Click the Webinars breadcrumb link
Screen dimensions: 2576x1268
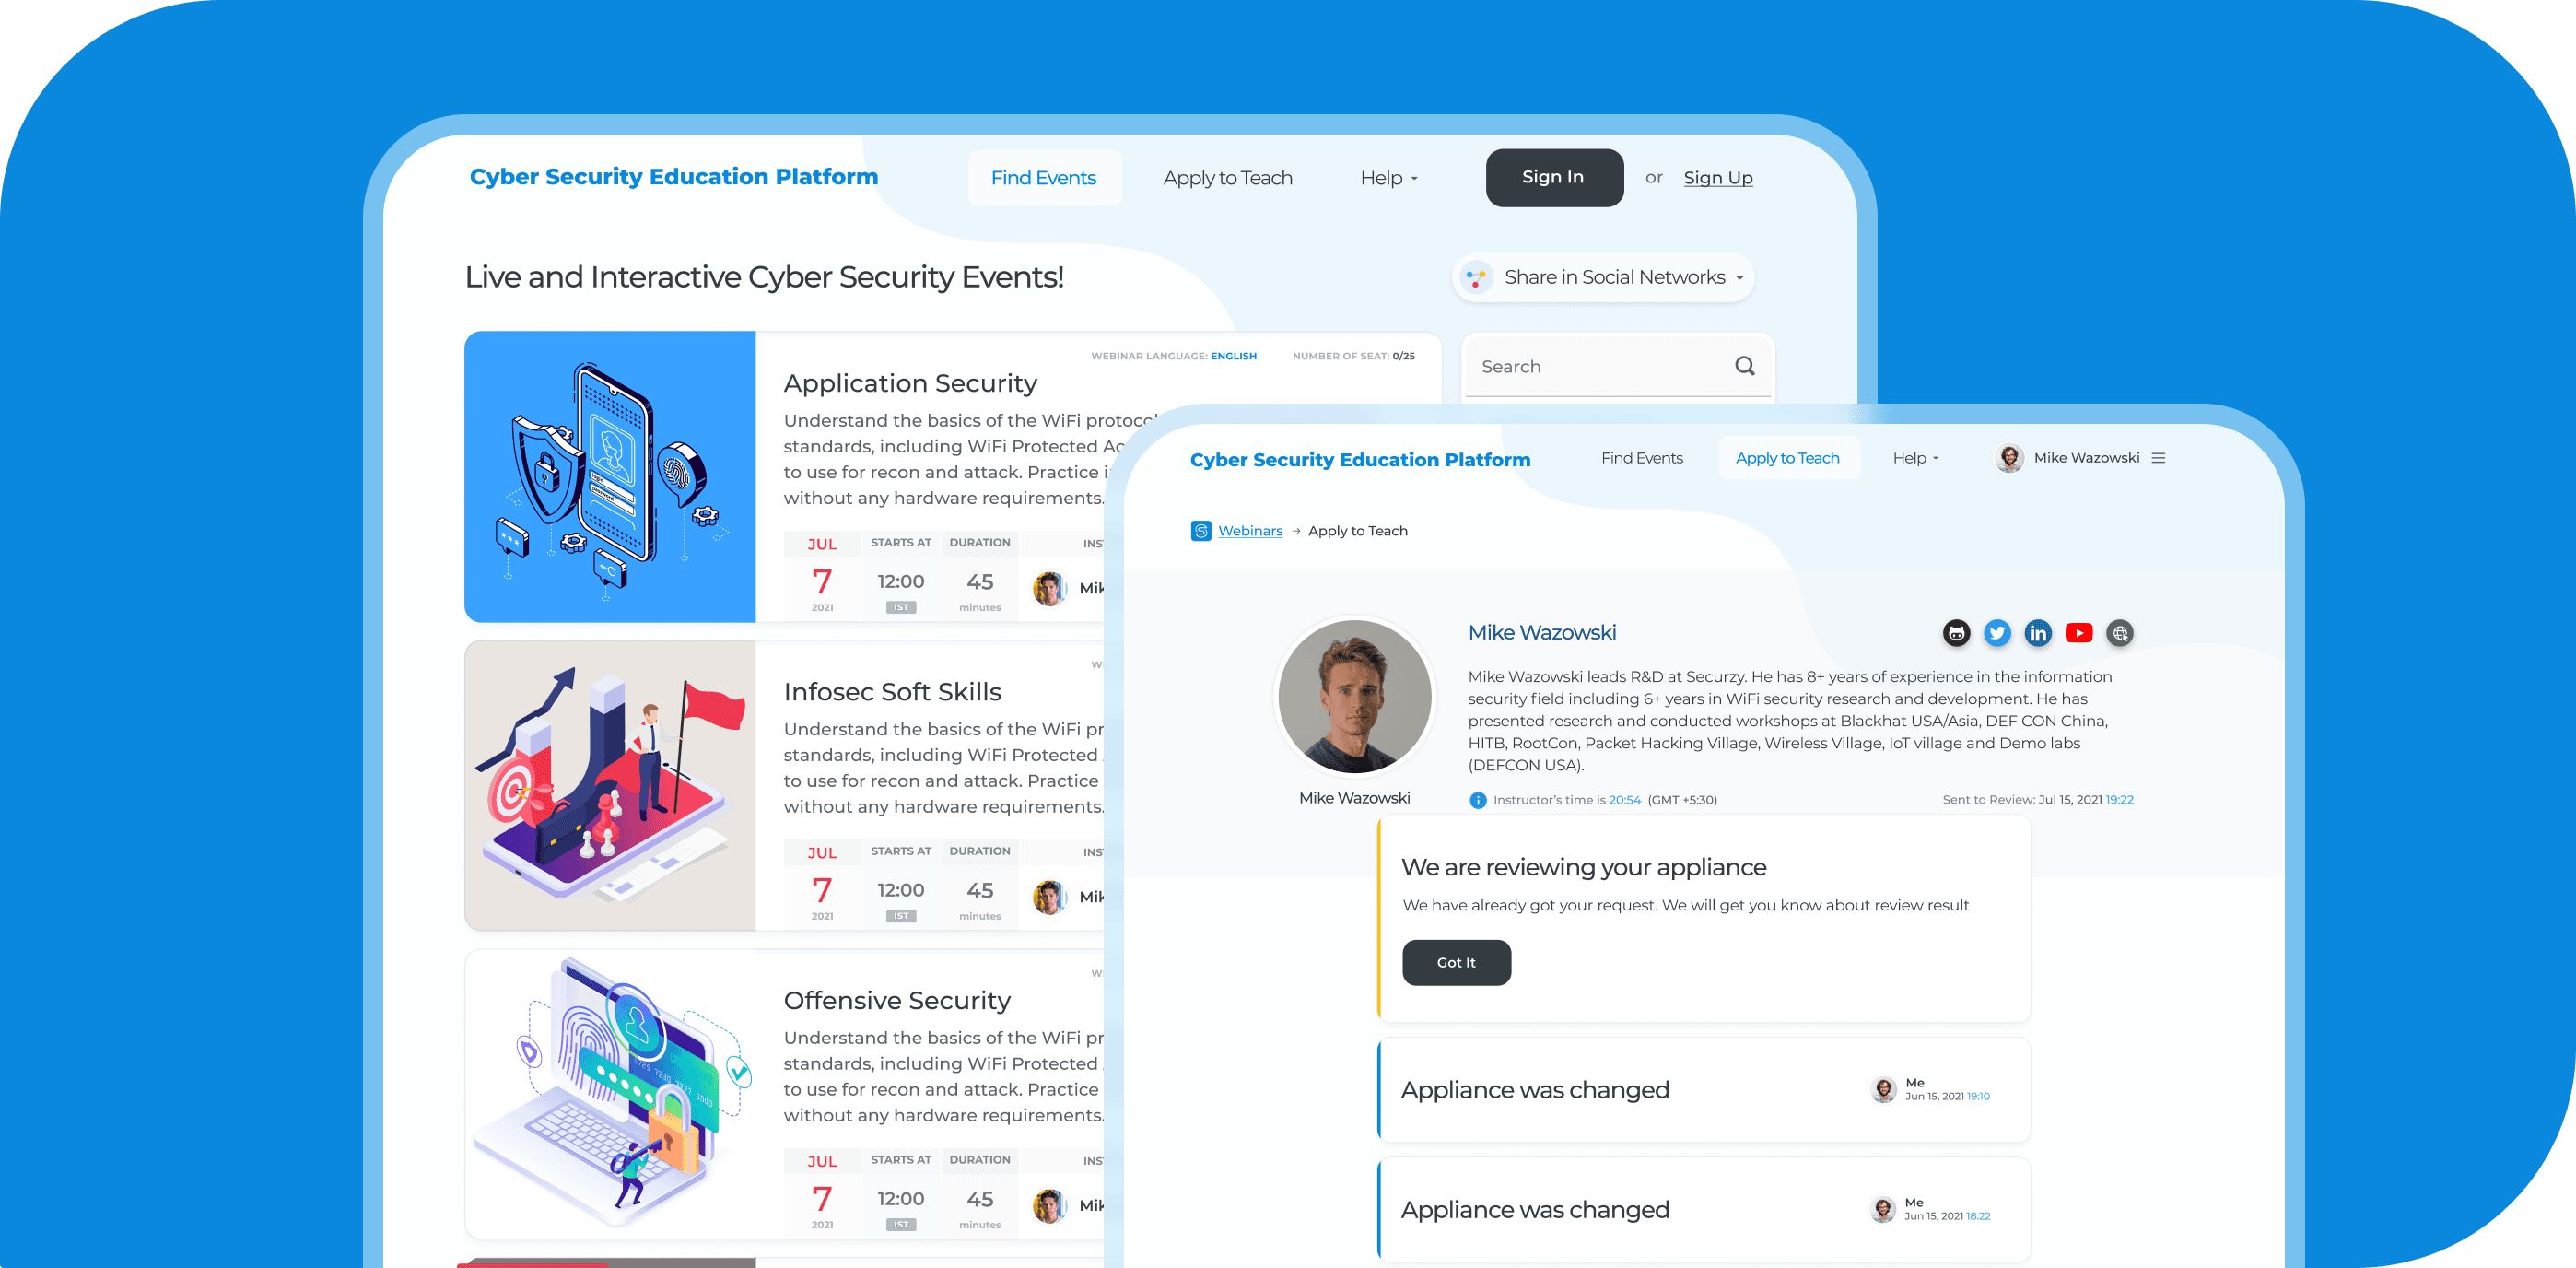click(1252, 531)
